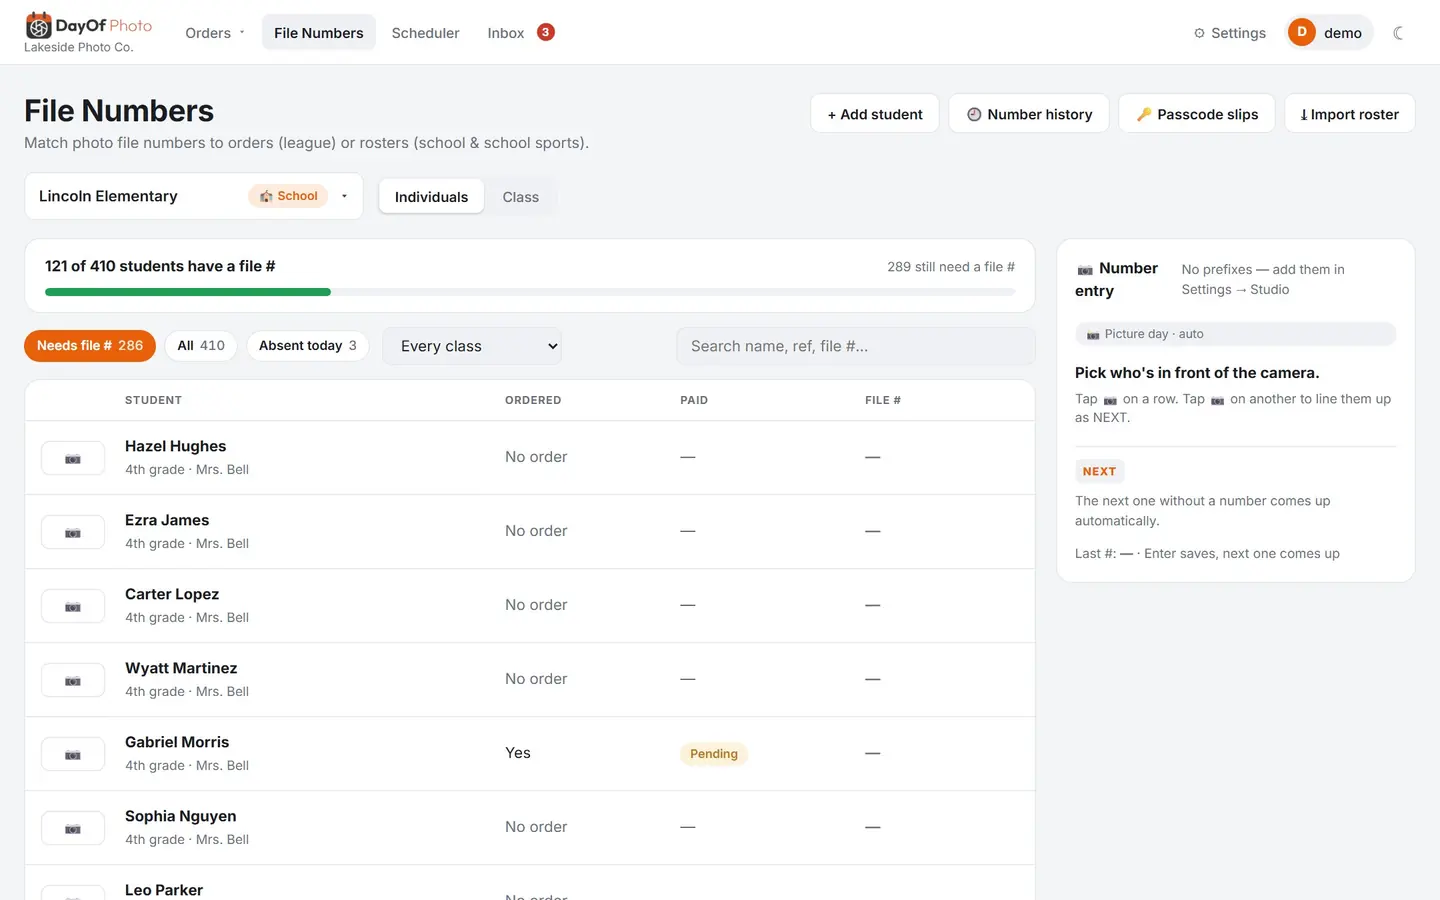The image size is (1440, 900).
Task: Click Picture day auto mode pill
Action: pos(1235,334)
